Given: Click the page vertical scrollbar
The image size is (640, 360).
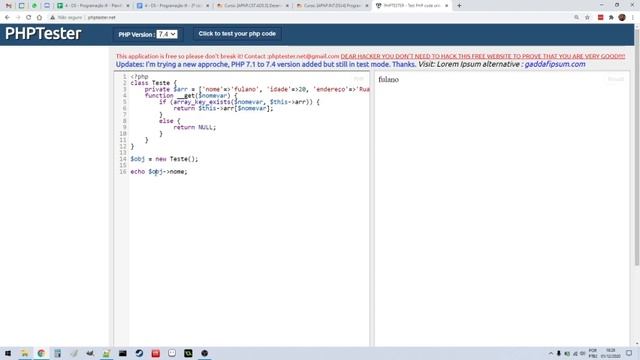Looking at the screenshot, I should pyautogui.click(x=637, y=147).
